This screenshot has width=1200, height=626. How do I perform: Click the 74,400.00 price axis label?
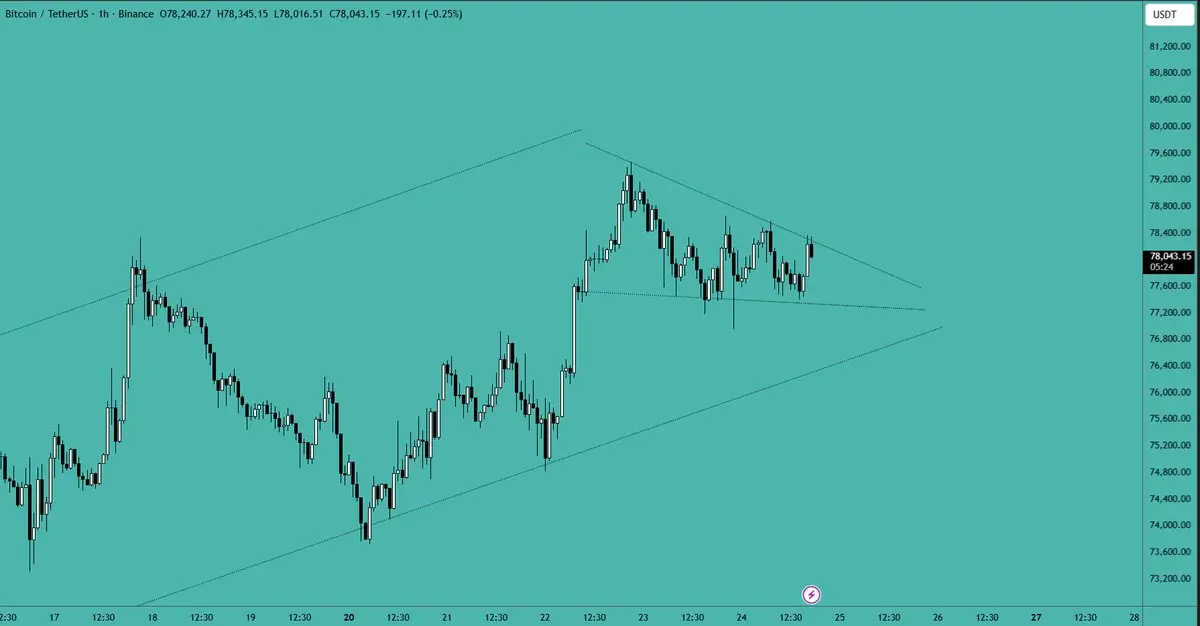coord(1169,499)
